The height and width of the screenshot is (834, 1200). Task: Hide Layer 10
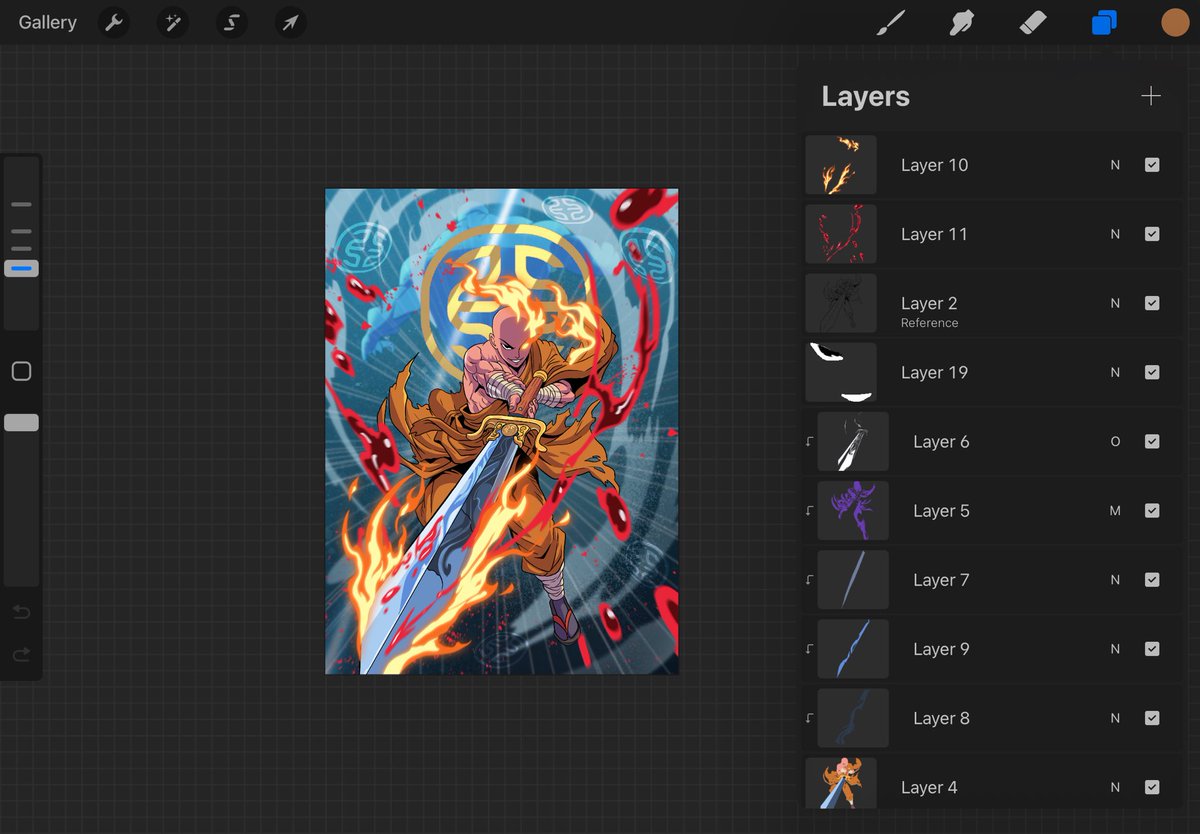[x=1152, y=165]
